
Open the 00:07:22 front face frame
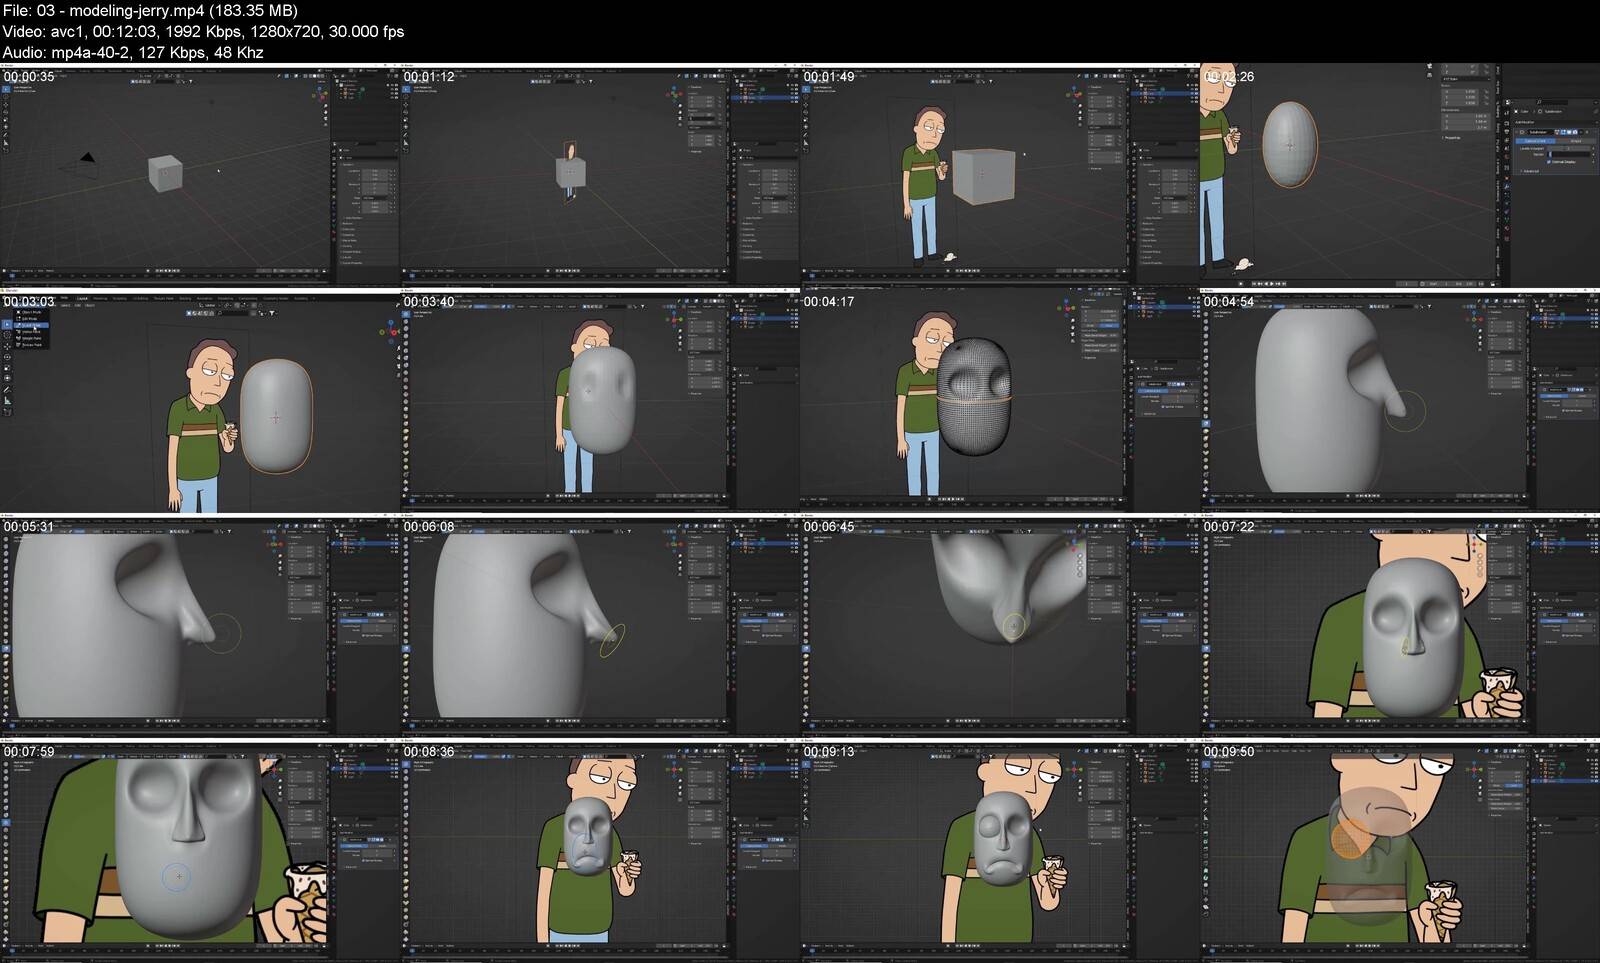[1400, 627]
